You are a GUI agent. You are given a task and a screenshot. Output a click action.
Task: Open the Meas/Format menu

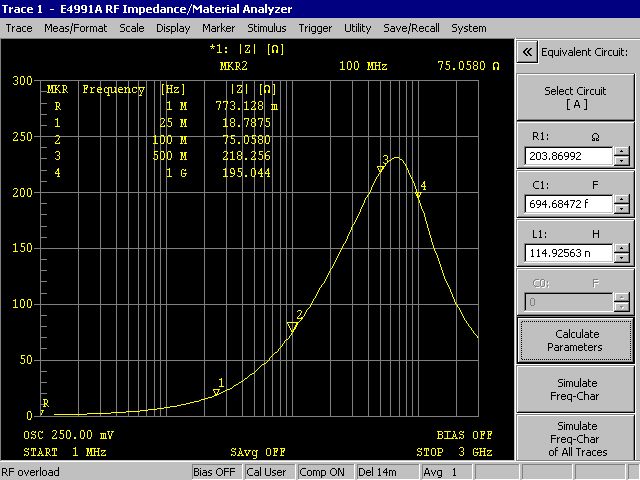(x=76, y=28)
